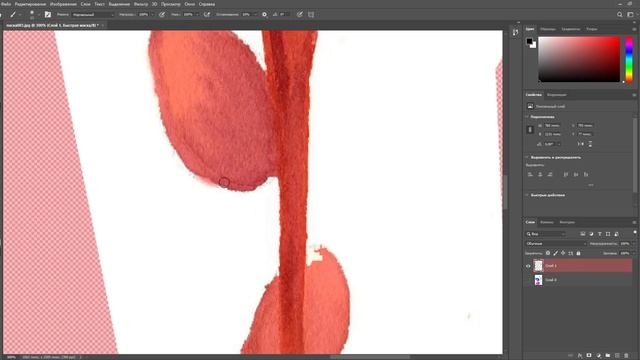Lock all padlock icon
This screenshot has height=360, width=640.
tap(578, 253)
